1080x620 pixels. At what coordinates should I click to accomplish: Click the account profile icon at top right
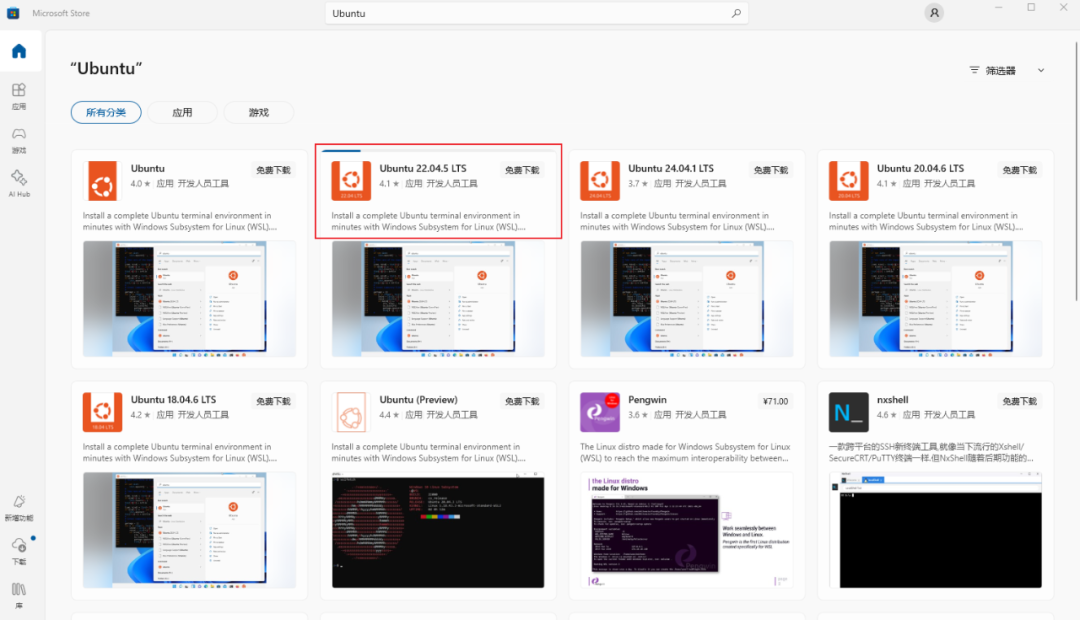(933, 12)
